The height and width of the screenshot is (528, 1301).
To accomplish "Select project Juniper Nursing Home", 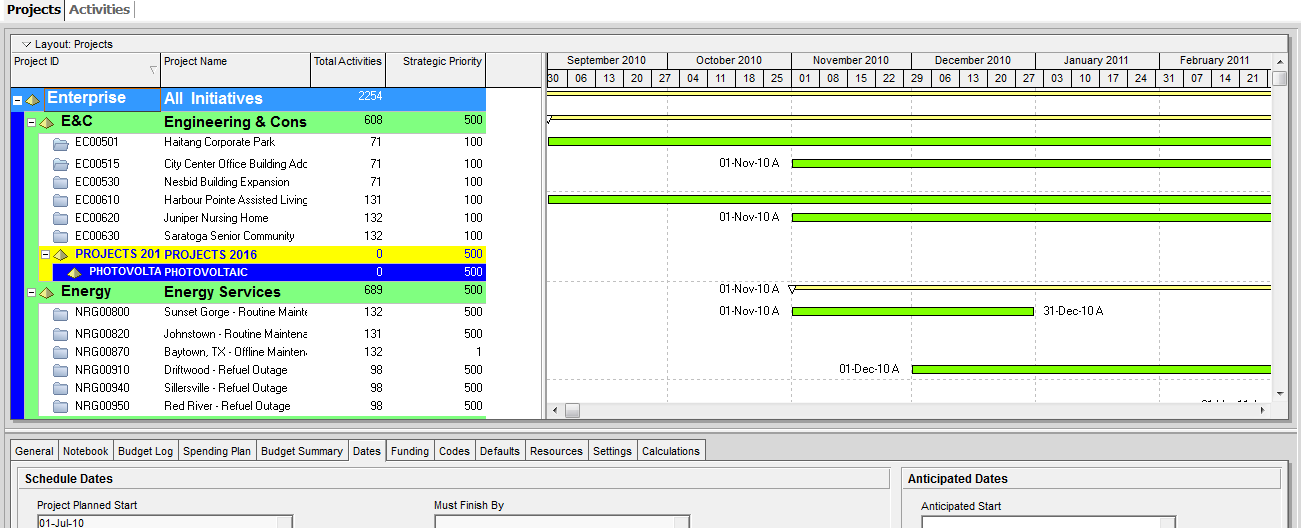I will [x=216, y=218].
